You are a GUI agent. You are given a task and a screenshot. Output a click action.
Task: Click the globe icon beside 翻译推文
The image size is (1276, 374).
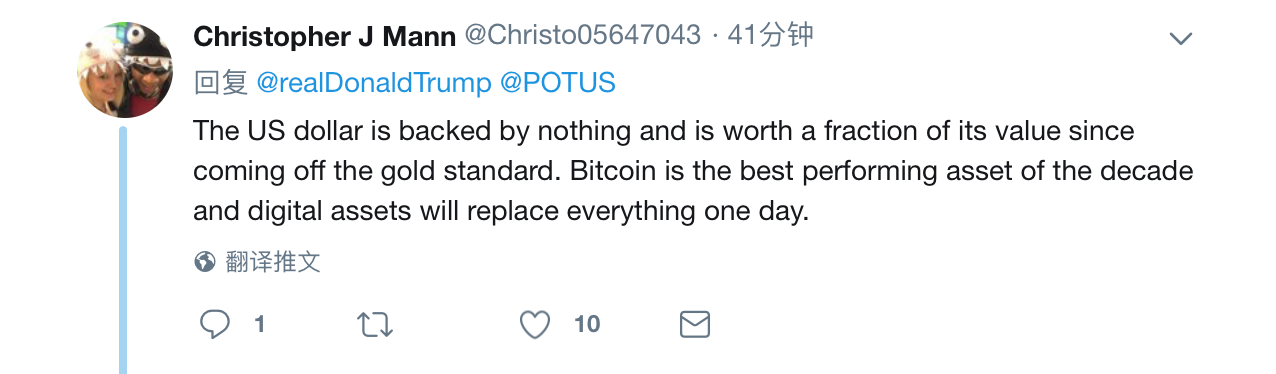pyautogui.click(x=205, y=263)
